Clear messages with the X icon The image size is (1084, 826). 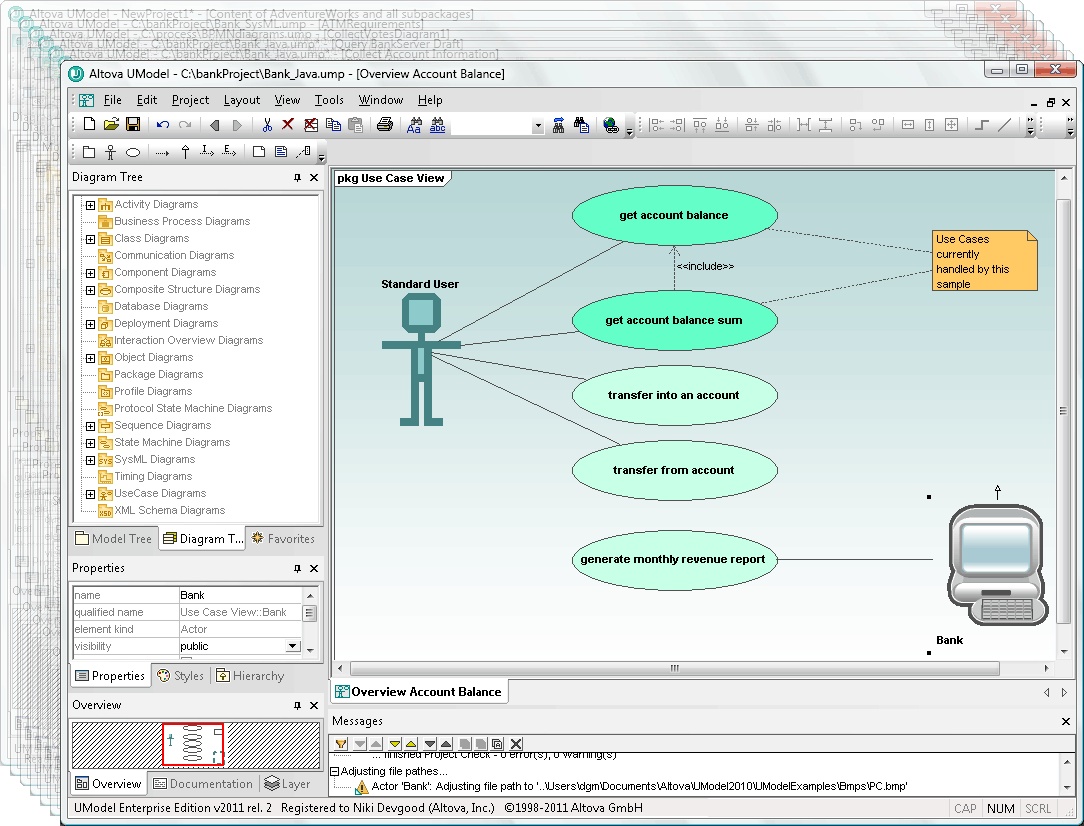[516, 743]
